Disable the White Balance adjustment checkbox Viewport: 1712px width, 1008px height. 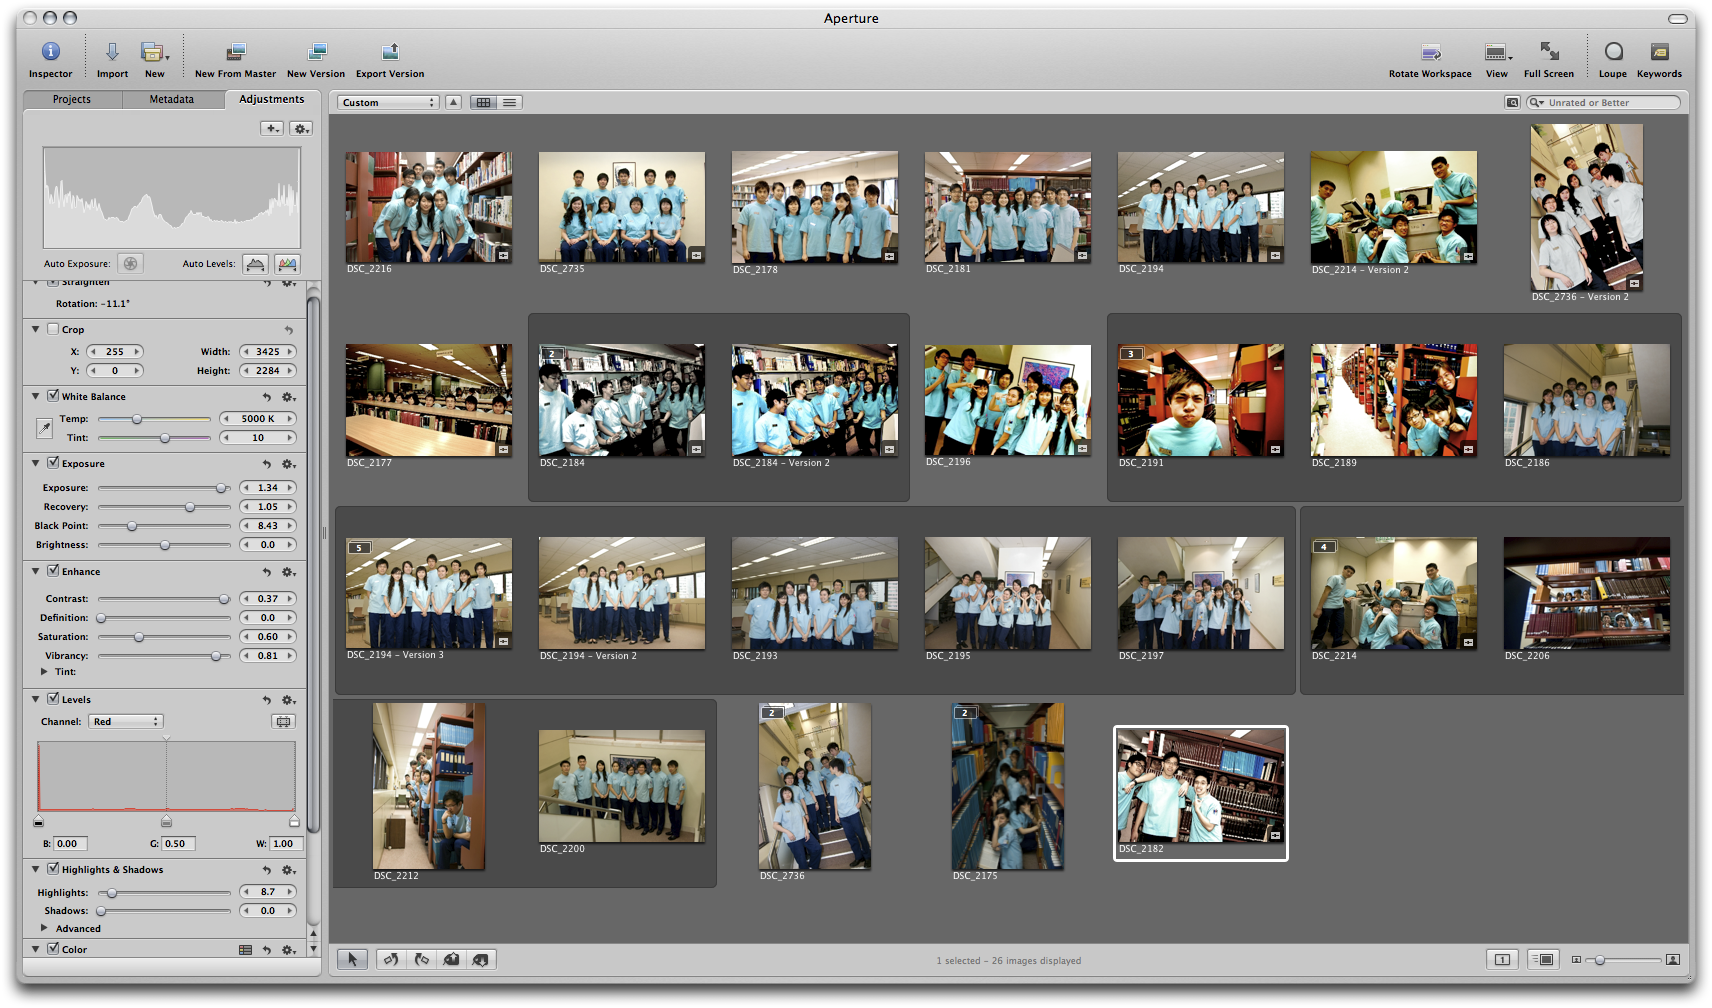point(53,396)
